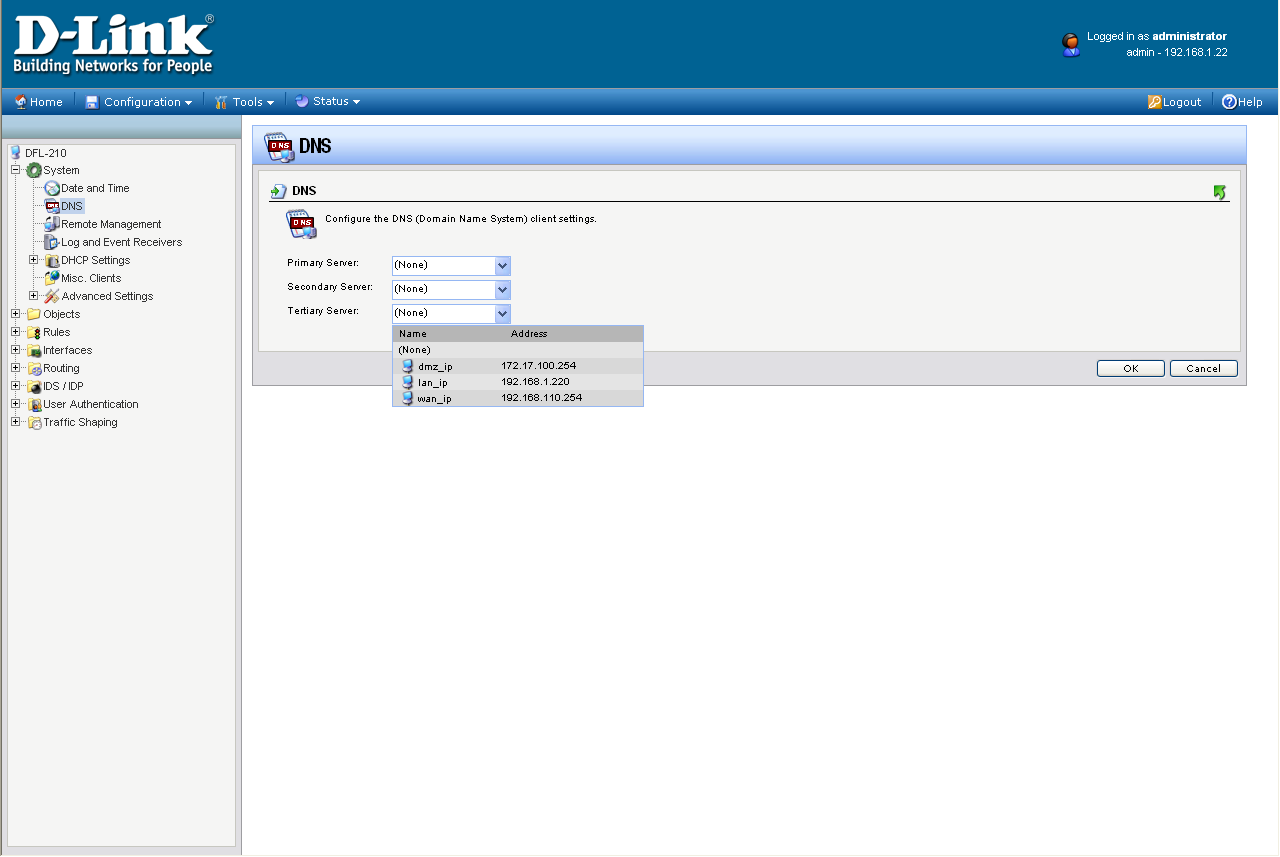
Task: Click the Logout link
Action: click(x=1175, y=102)
